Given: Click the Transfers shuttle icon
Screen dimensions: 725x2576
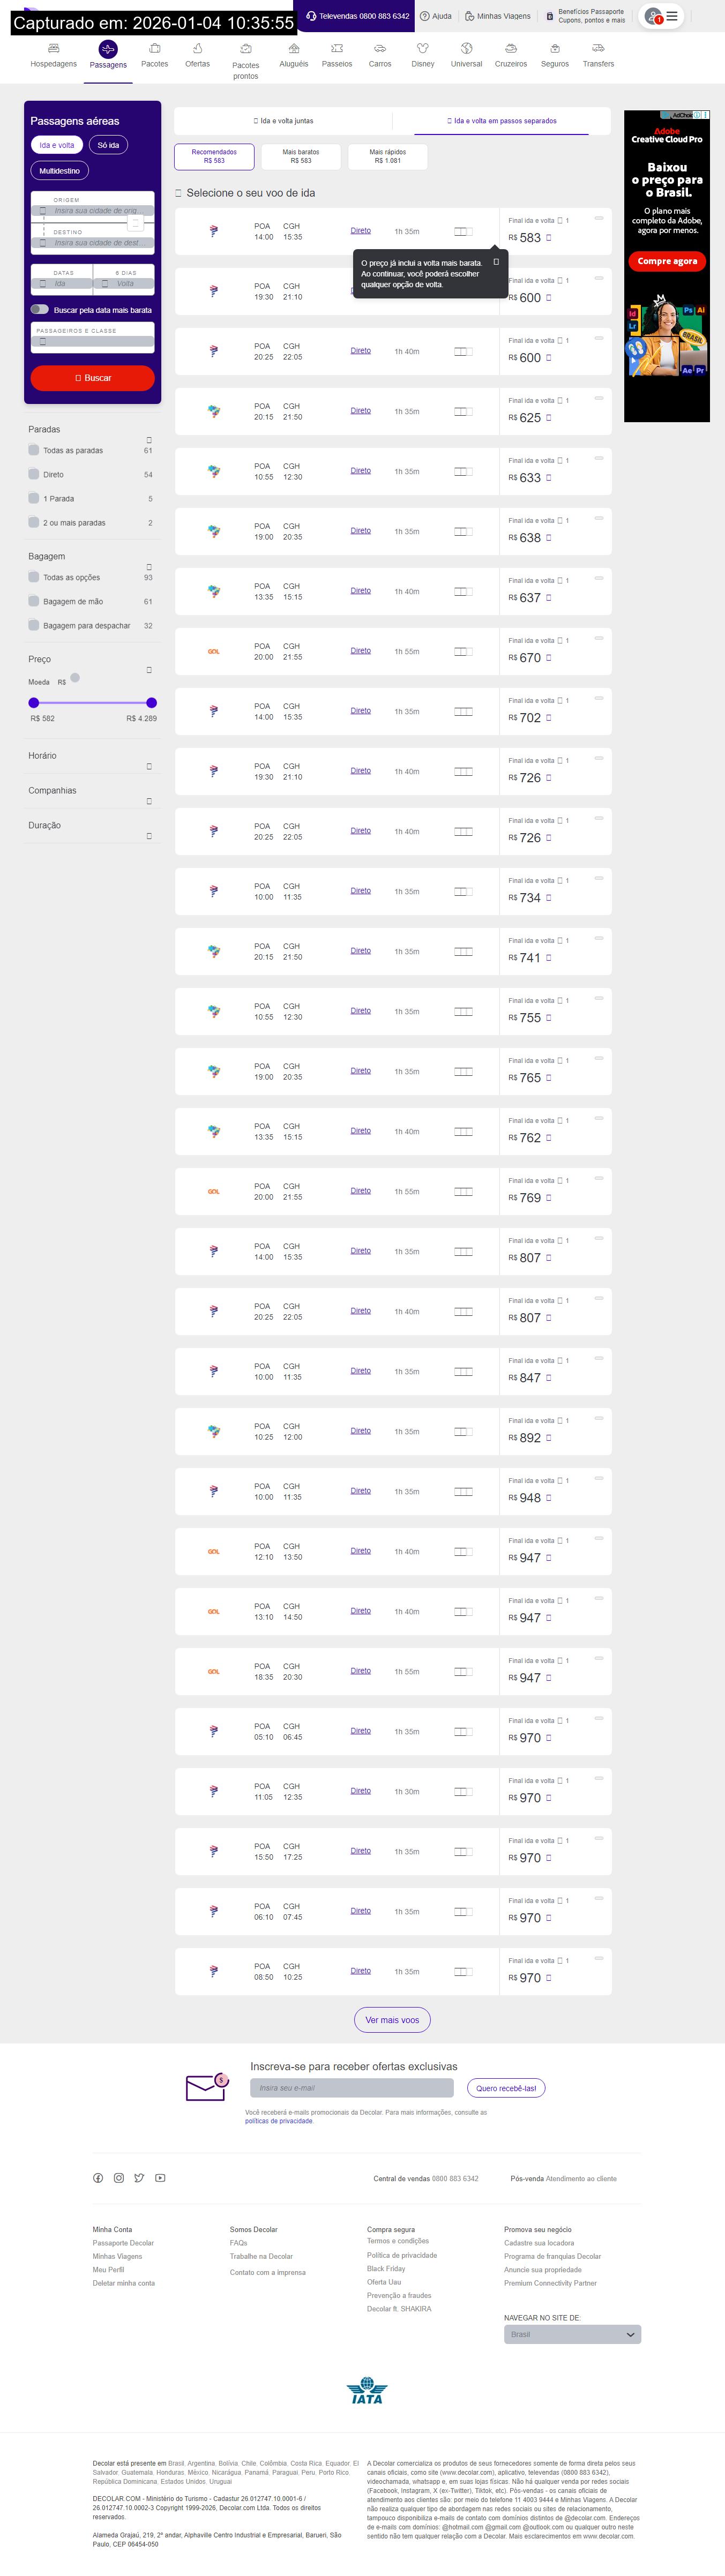Looking at the screenshot, I should [x=598, y=48].
